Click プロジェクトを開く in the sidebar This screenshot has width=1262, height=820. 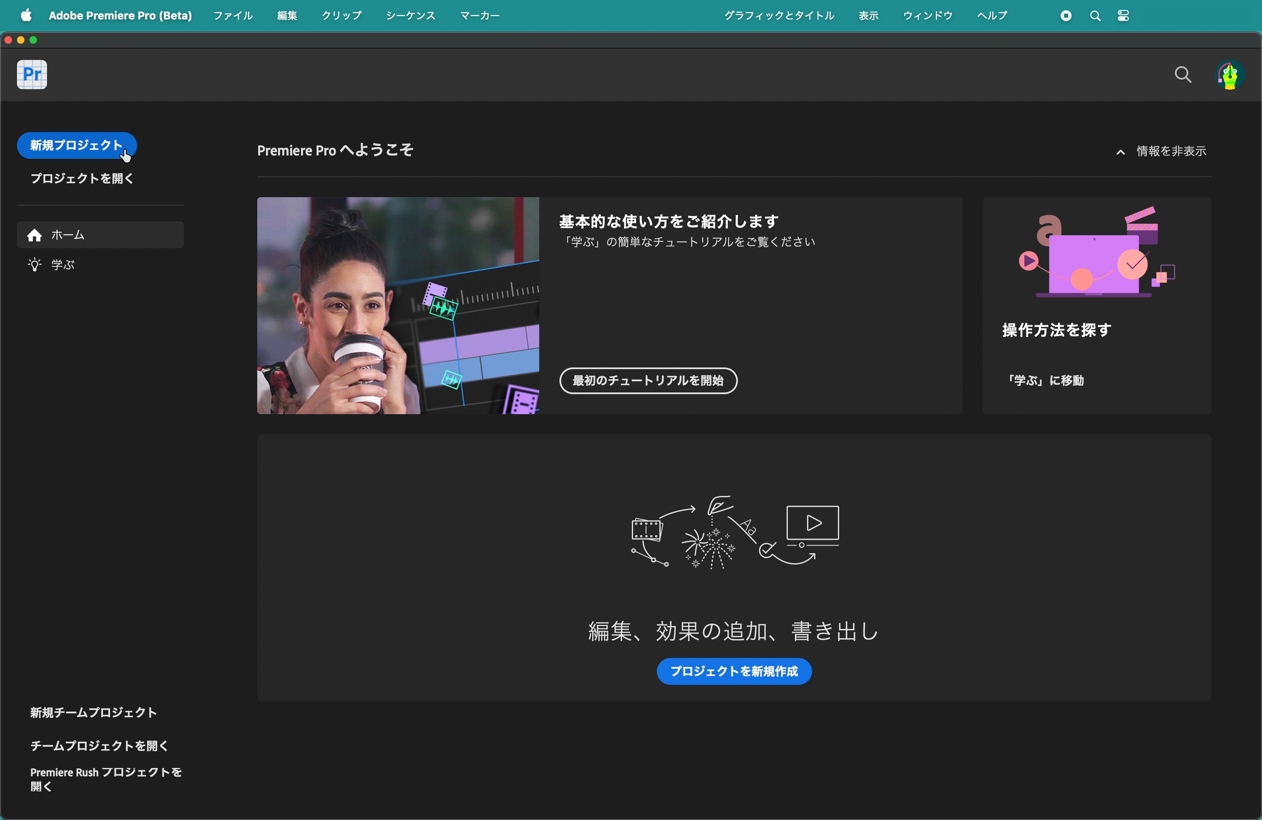pos(82,179)
